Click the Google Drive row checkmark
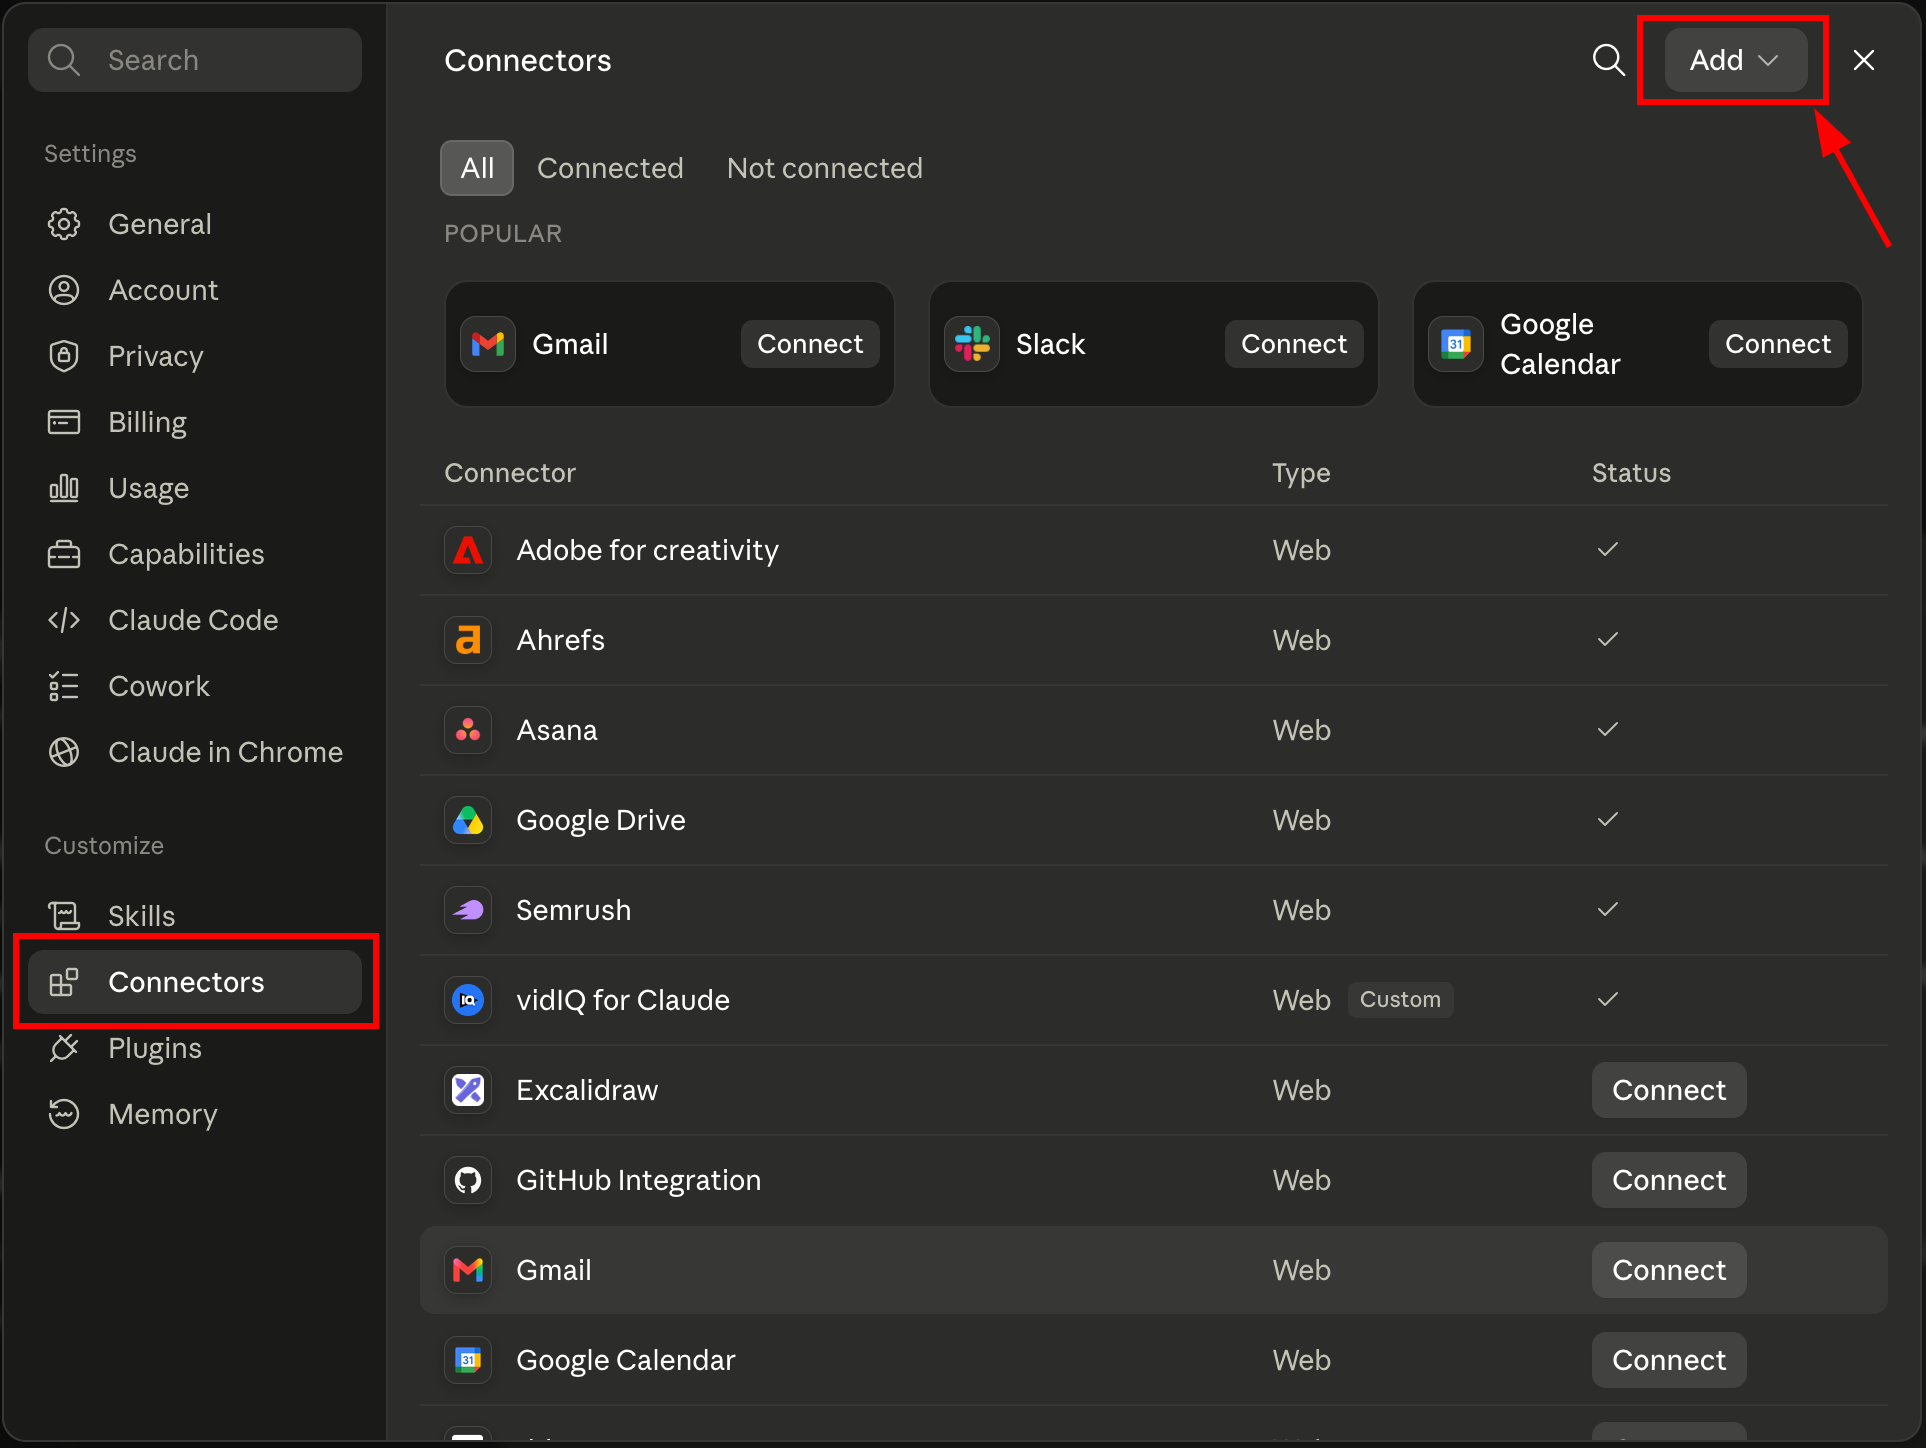This screenshot has width=1926, height=1448. (1608, 819)
